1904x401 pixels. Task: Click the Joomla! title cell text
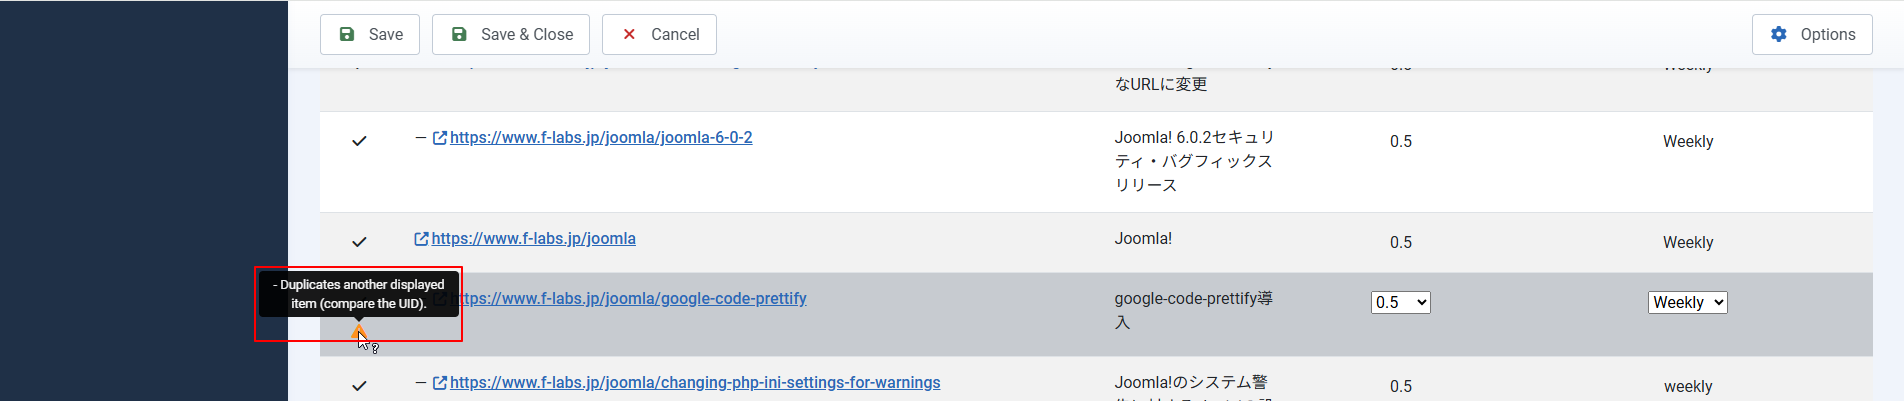1143,238
